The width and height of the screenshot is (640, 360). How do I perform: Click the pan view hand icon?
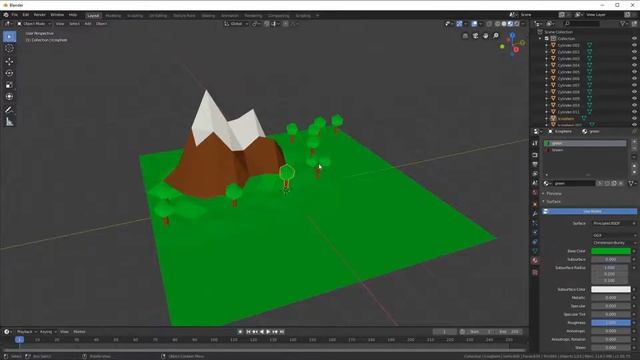pyautogui.click(x=486, y=36)
